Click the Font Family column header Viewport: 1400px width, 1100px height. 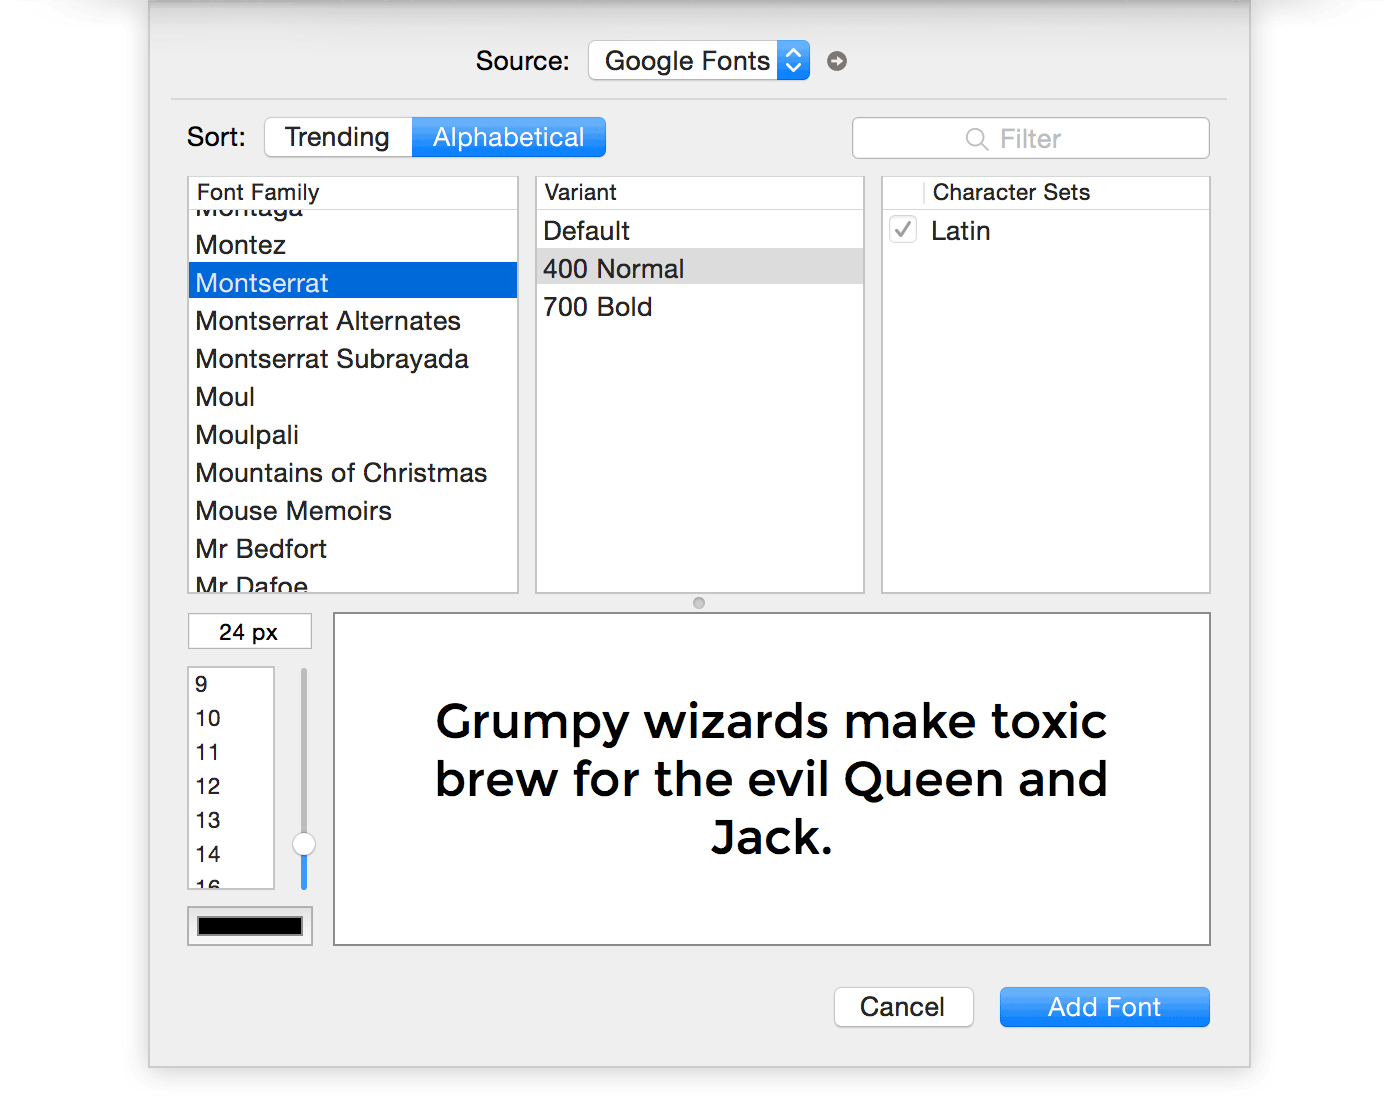point(353,192)
